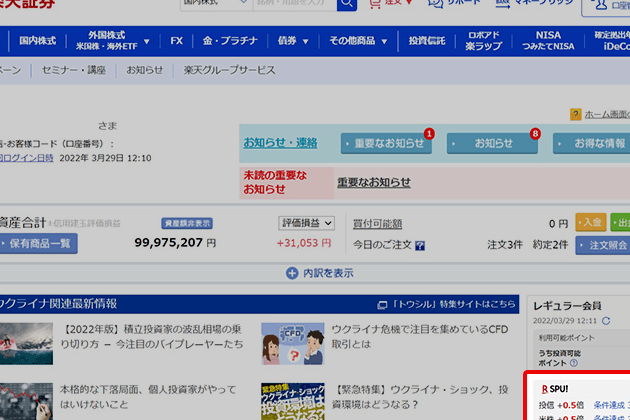The height and width of the screenshot is (420, 630).
Task: Click the red badge on 重要なお知らせ
Action: tap(429, 133)
